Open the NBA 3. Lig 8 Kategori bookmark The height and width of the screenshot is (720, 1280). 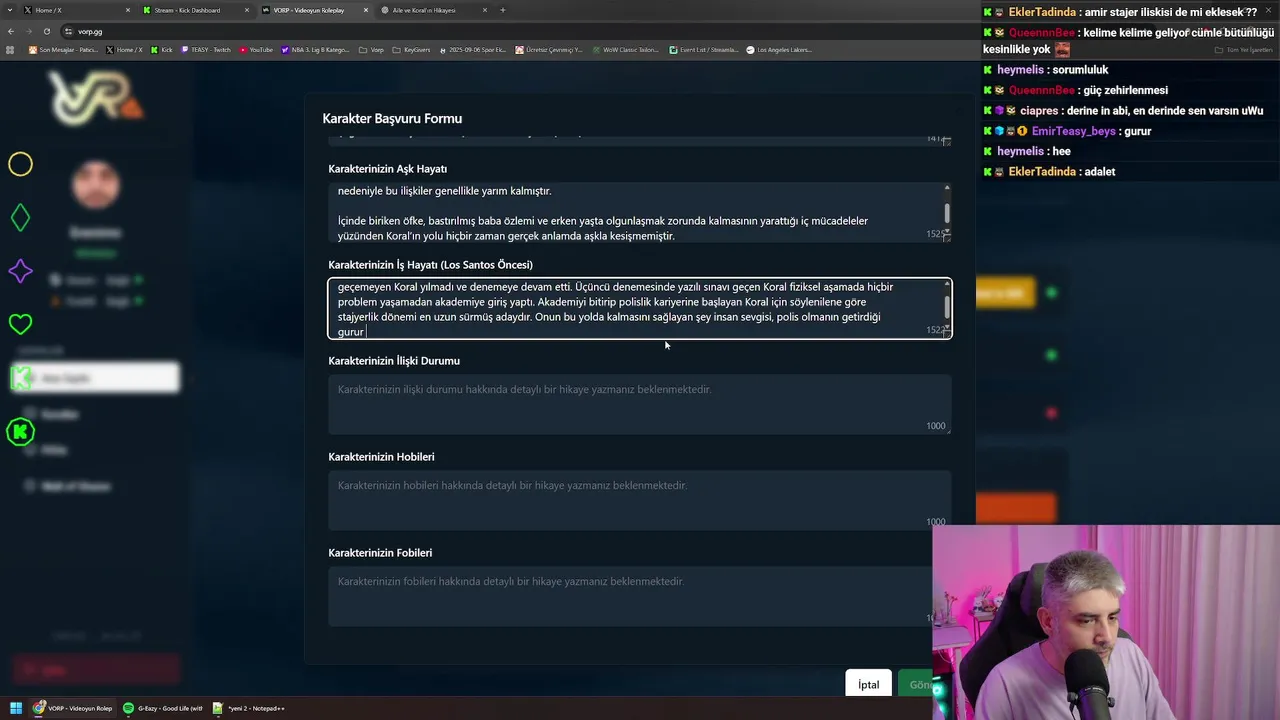pyautogui.click(x=316, y=49)
